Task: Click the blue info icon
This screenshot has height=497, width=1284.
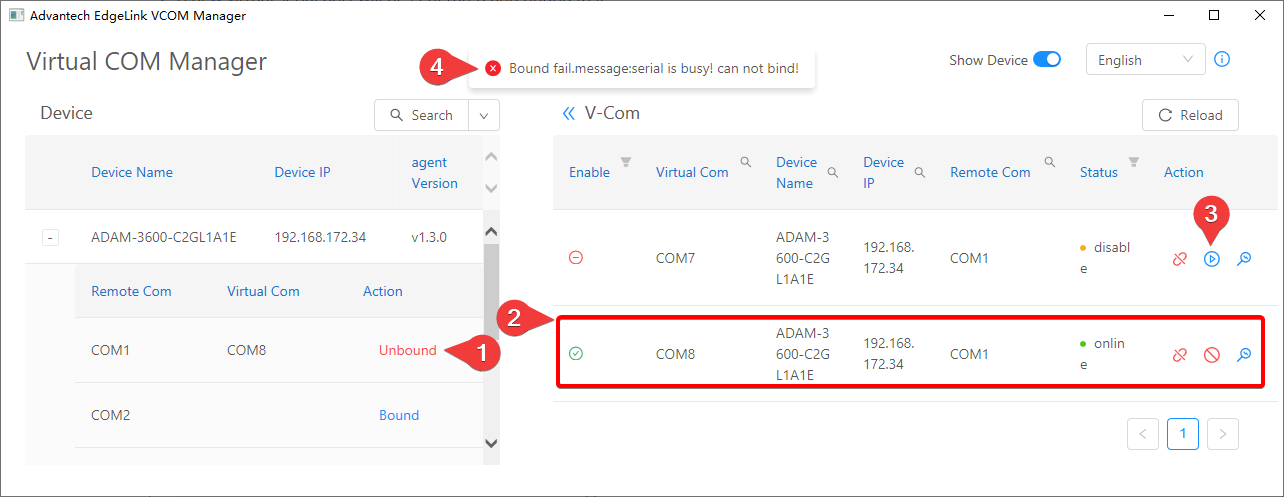Action: [x=1222, y=59]
